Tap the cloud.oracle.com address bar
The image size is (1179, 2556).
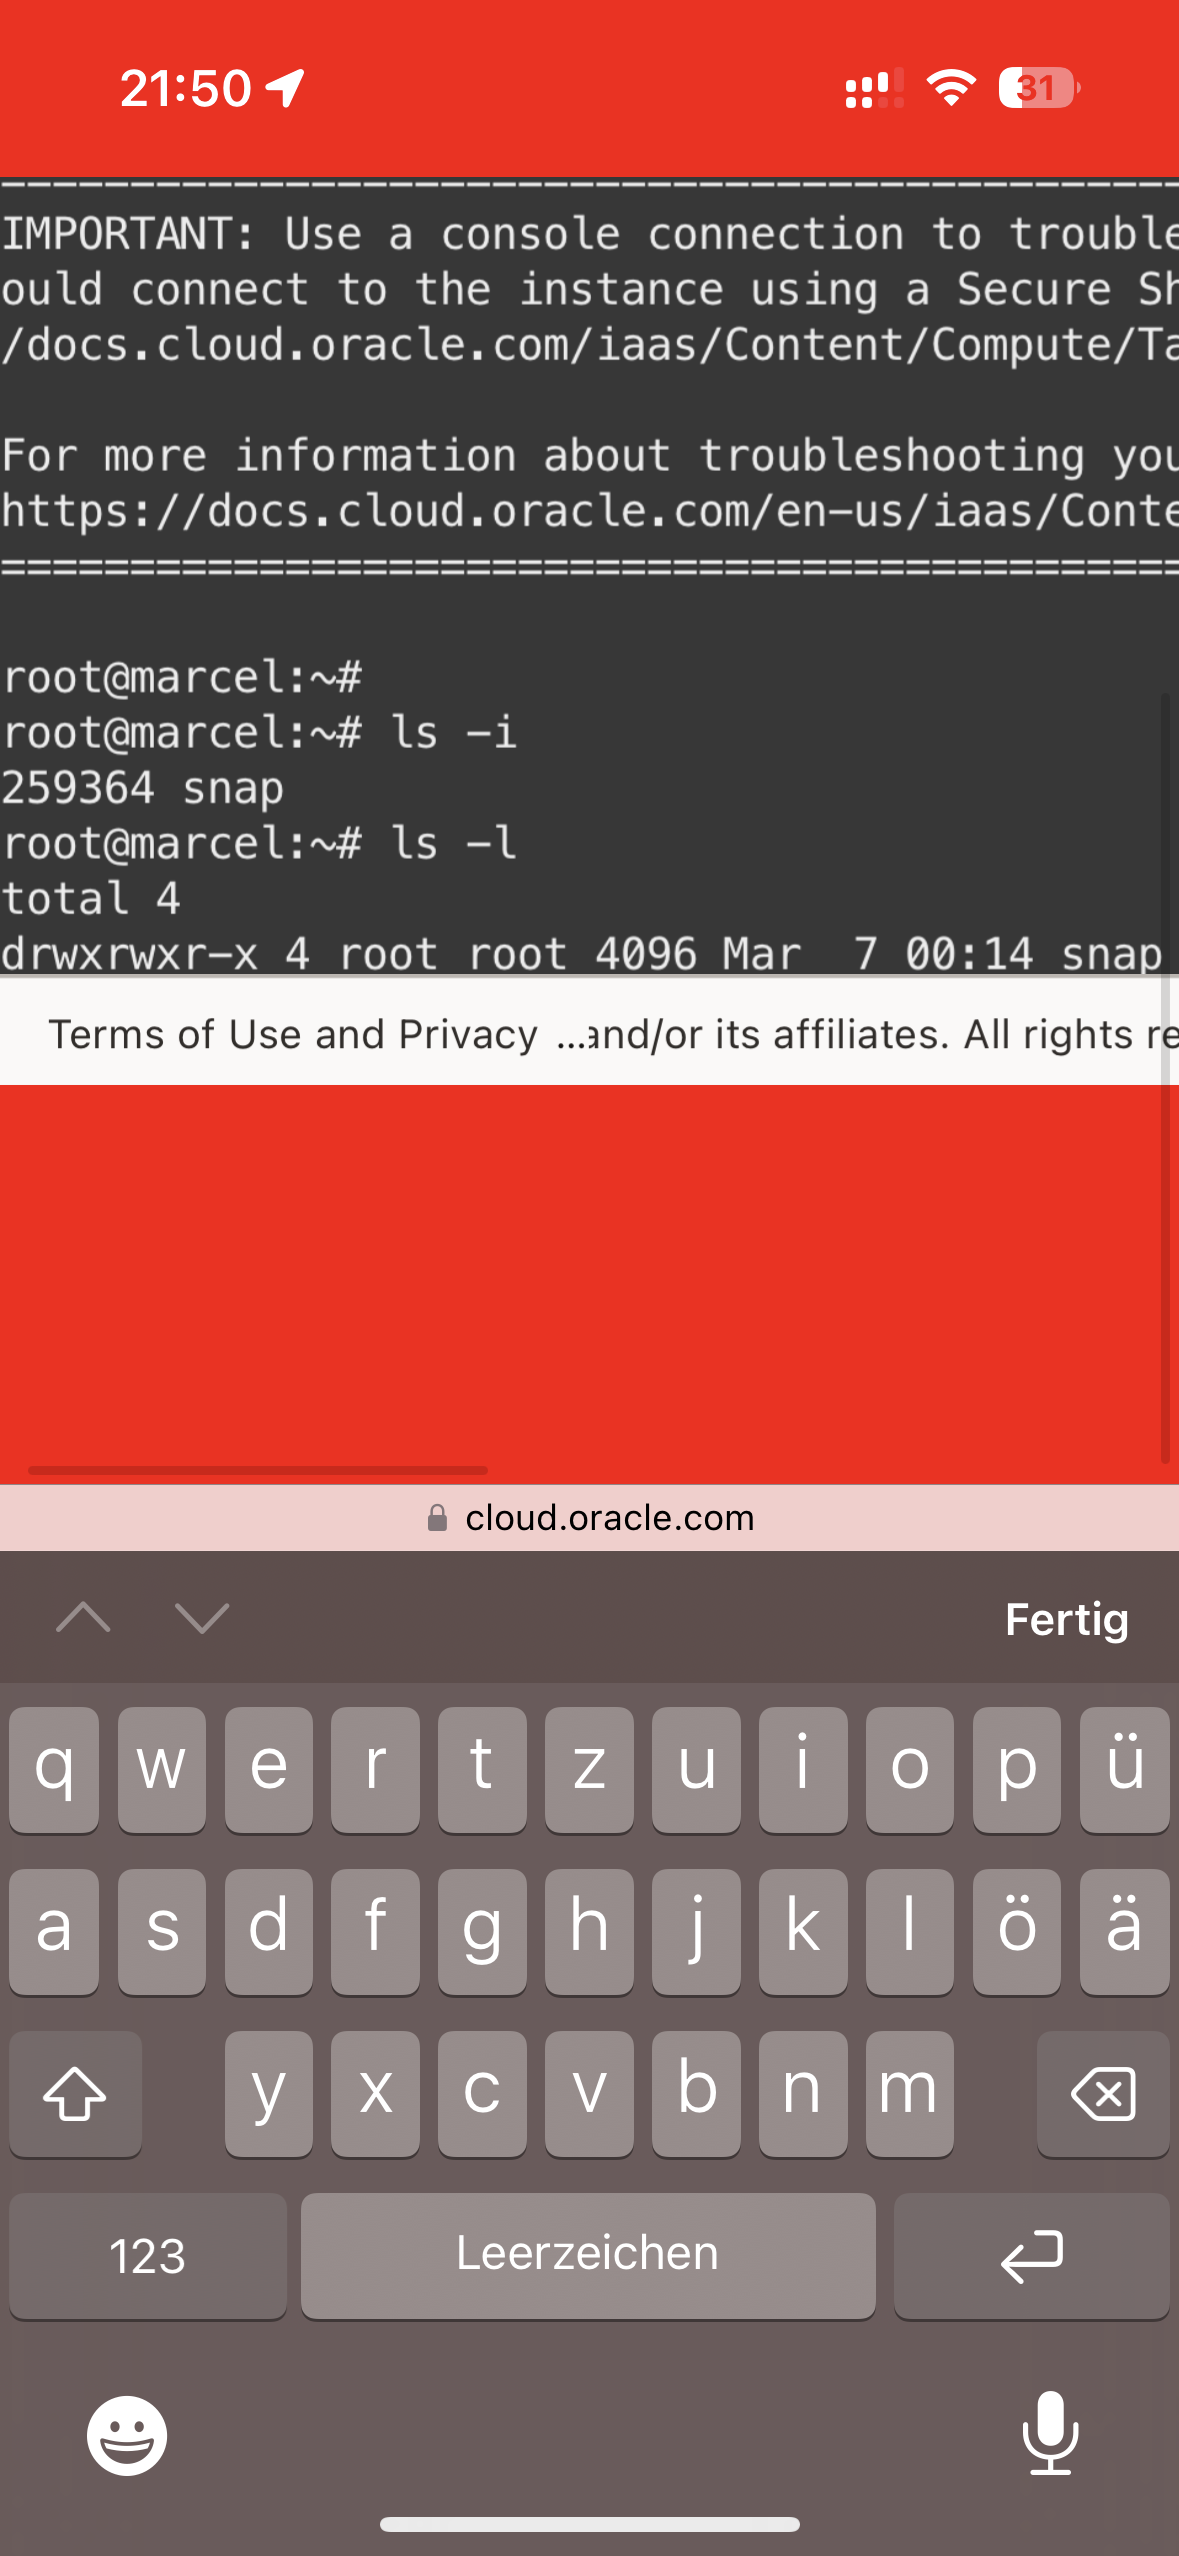pos(589,1518)
